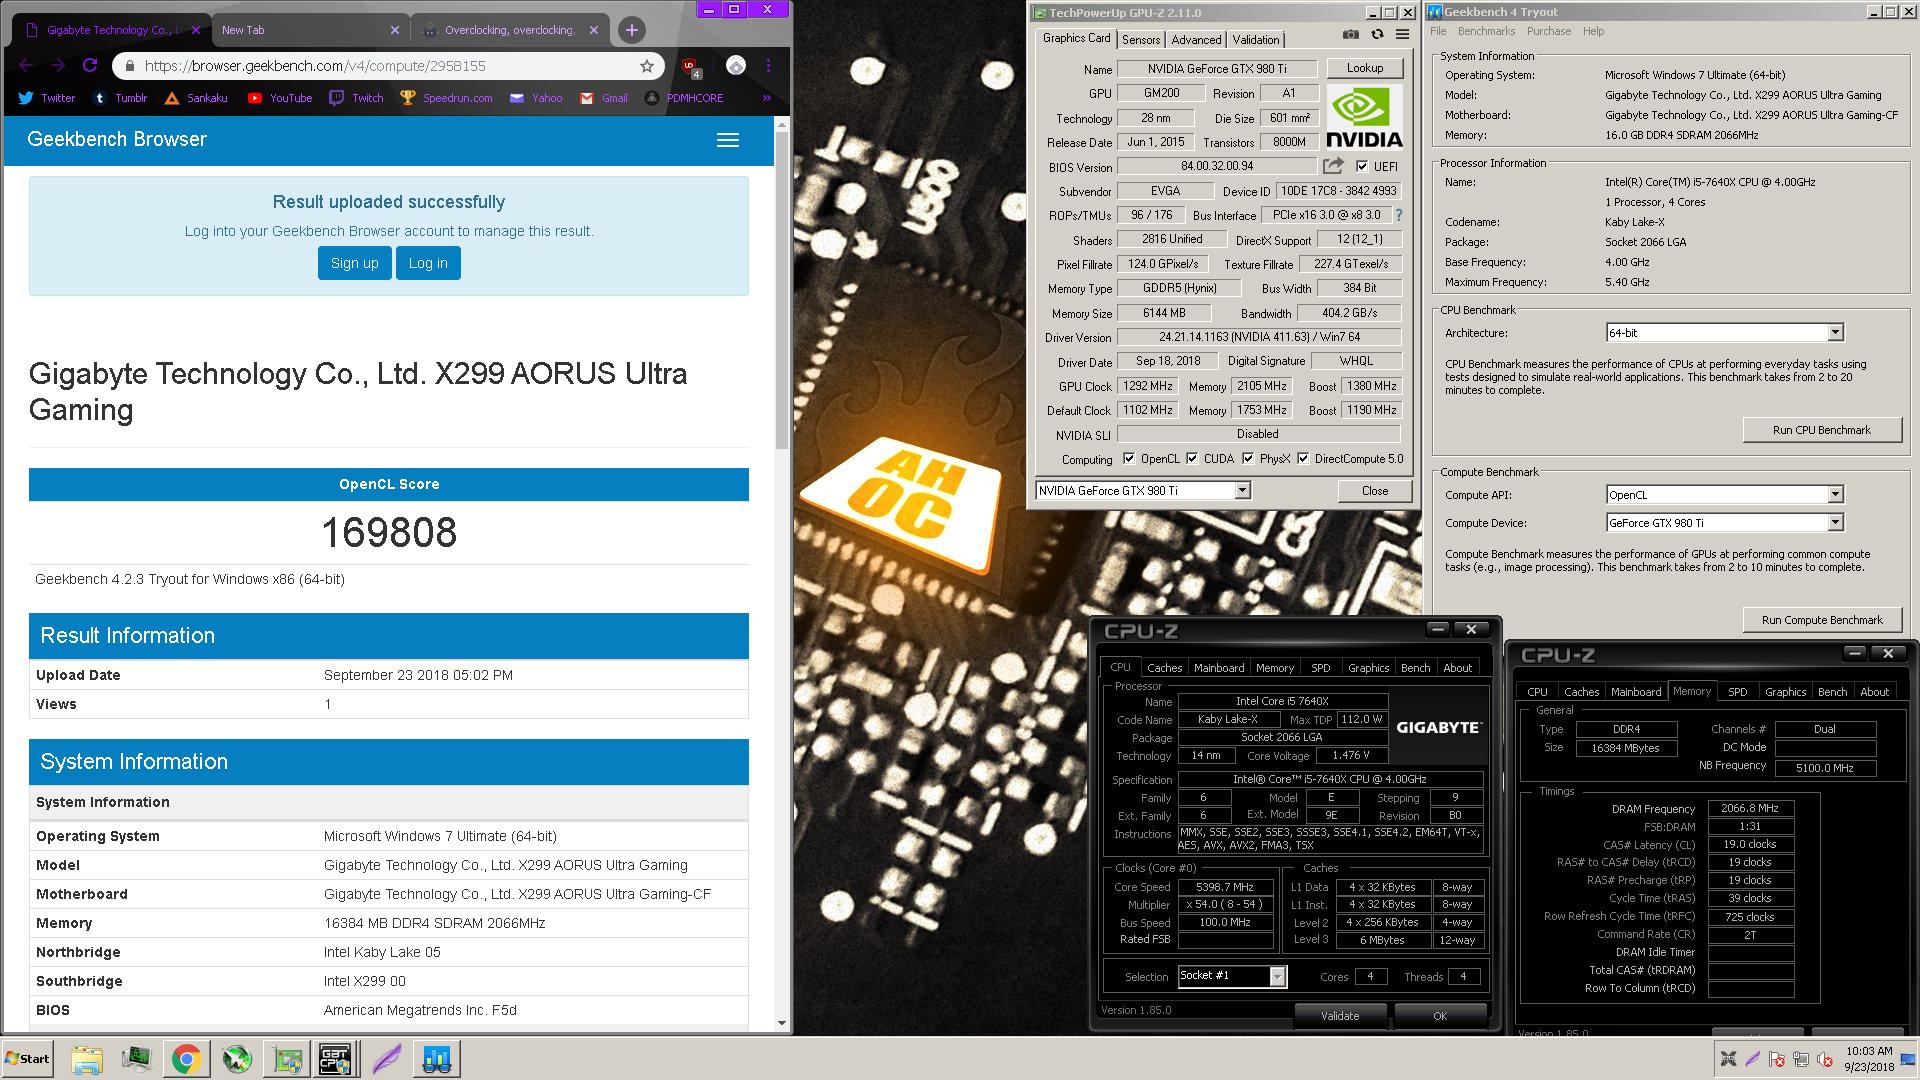Bookmark this page with the star icon

click(x=647, y=66)
